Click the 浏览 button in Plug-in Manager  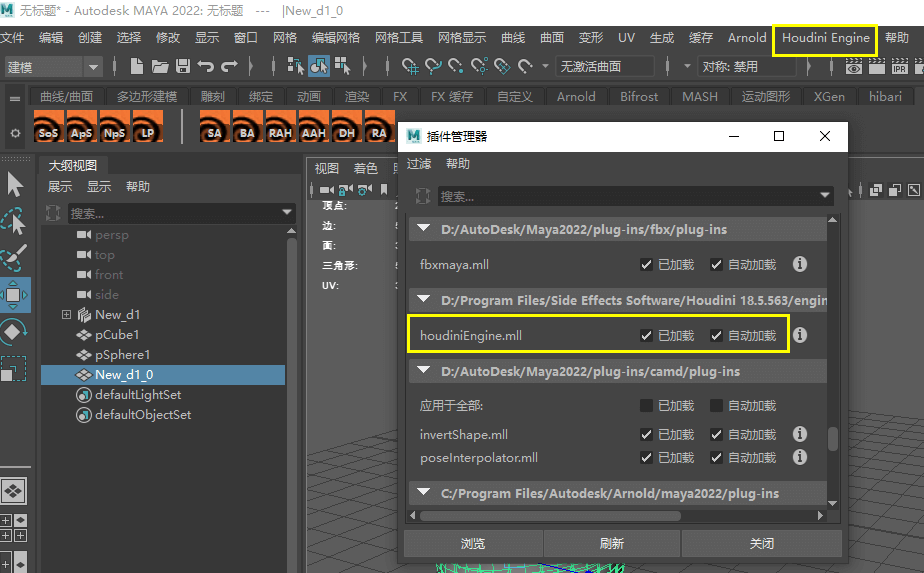(x=473, y=543)
